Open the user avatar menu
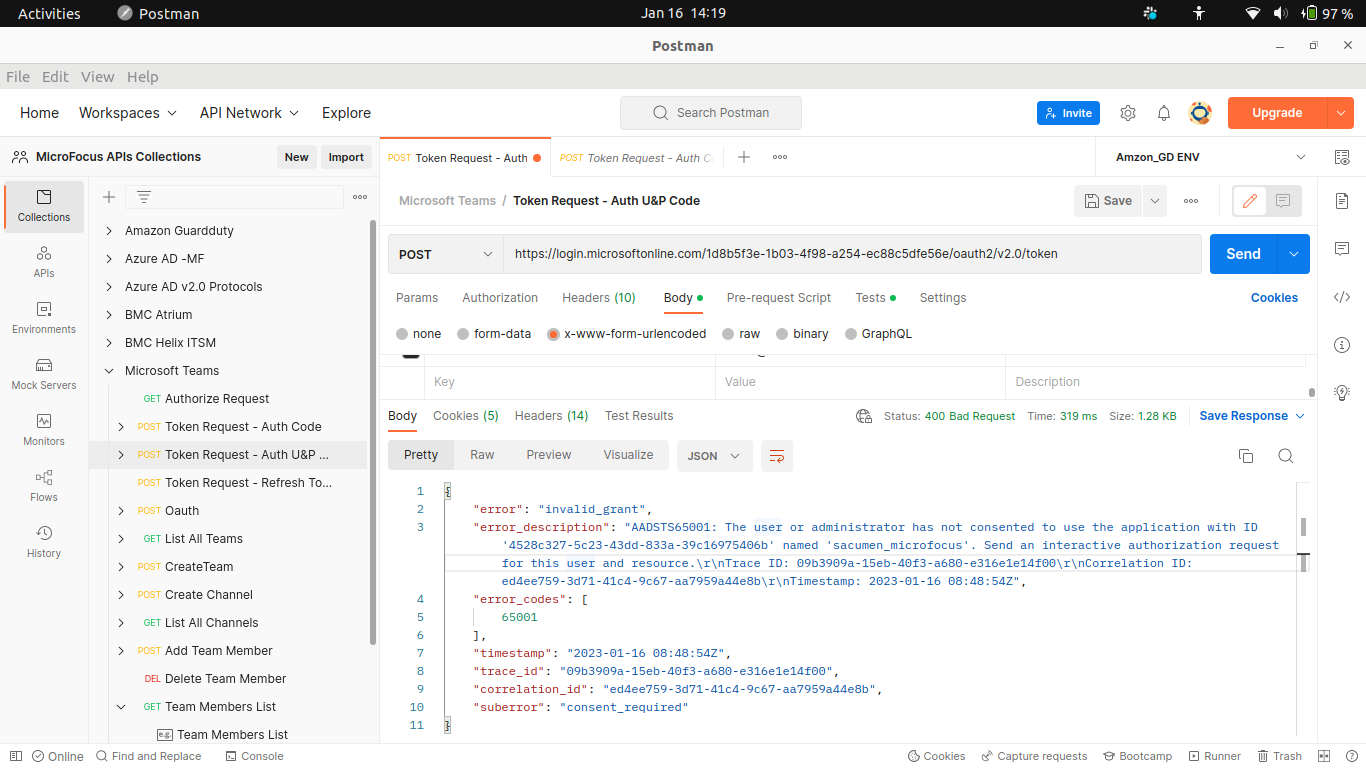 (x=1200, y=113)
